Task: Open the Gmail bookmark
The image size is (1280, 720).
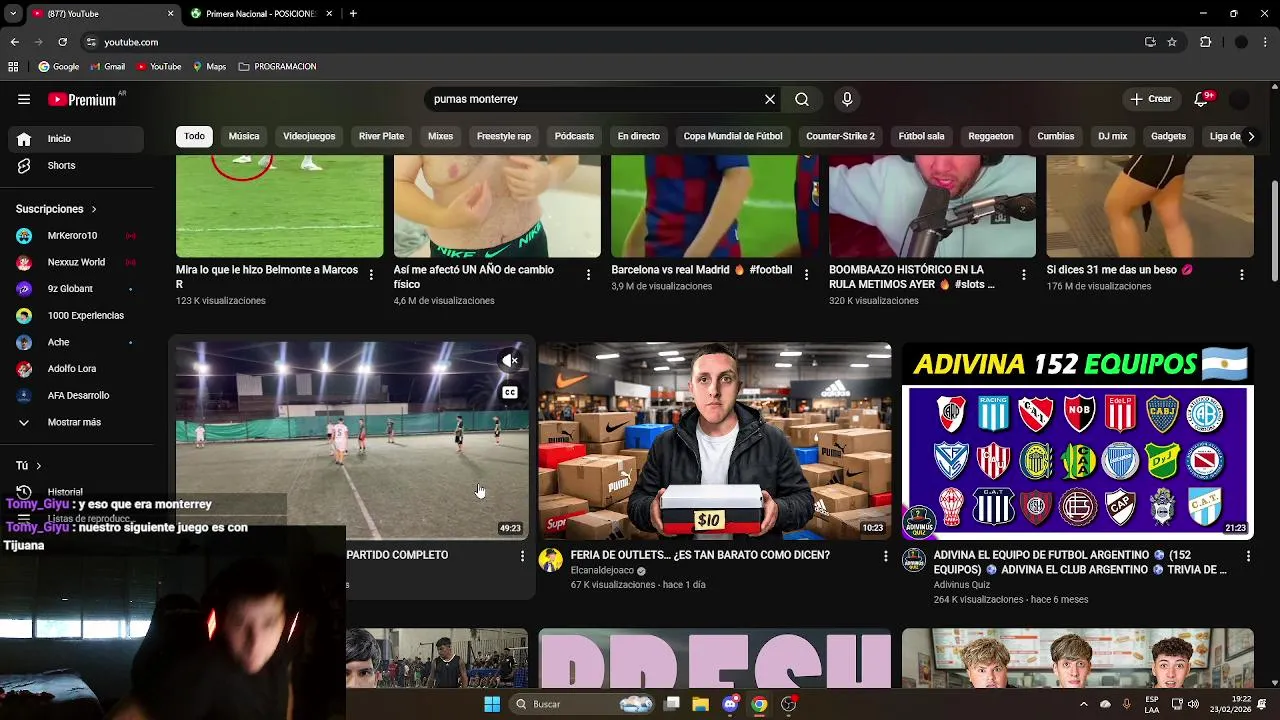Action: tap(107, 67)
